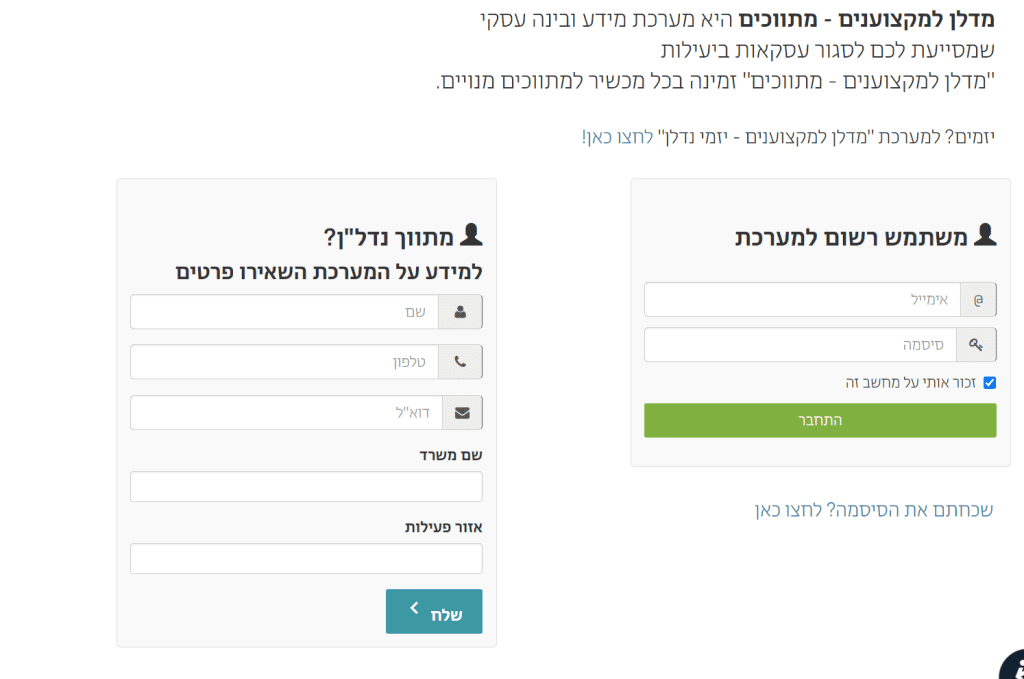
Task: Click the user icon next to משתמש רשום למערכת
Action: (x=984, y=236)
